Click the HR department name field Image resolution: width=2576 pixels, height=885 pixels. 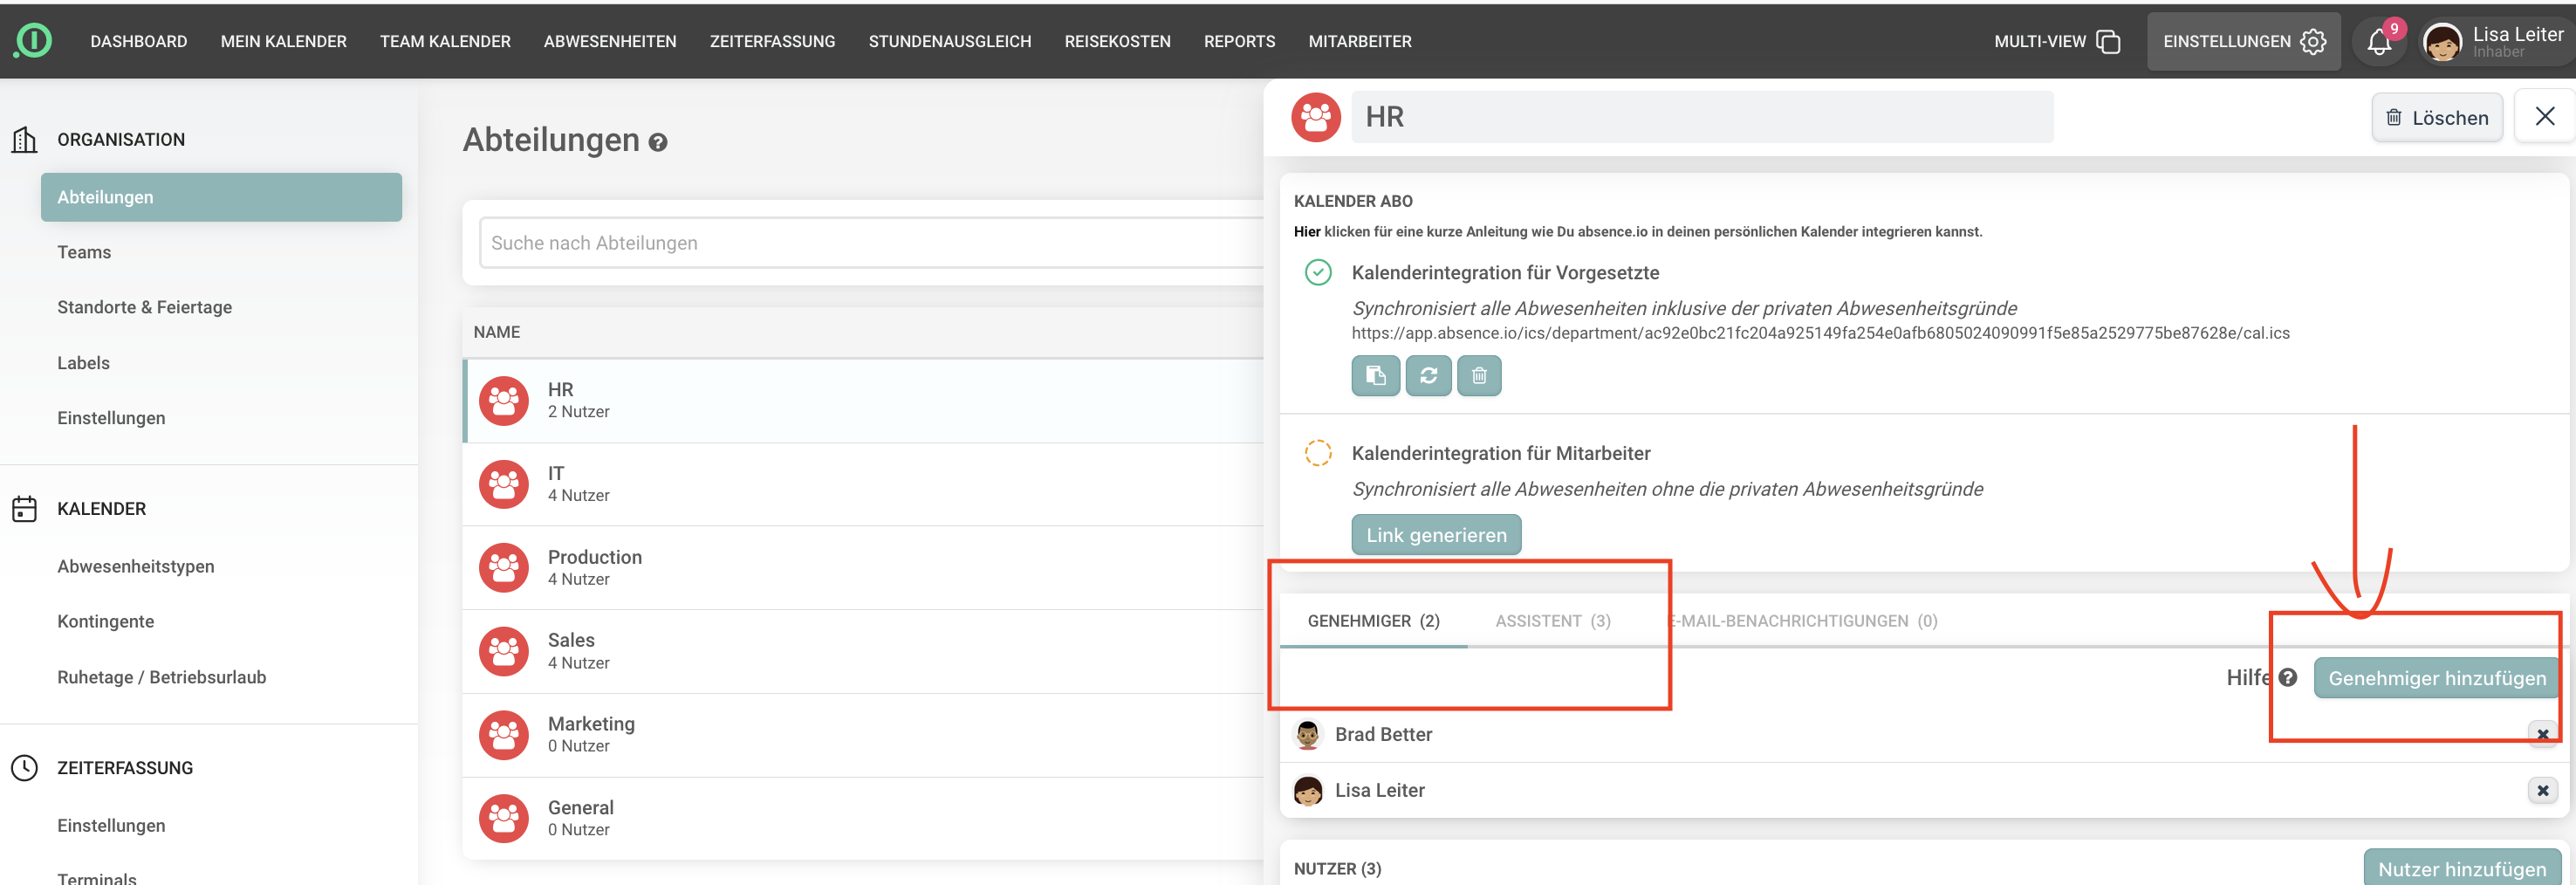tap(1702, 117)
